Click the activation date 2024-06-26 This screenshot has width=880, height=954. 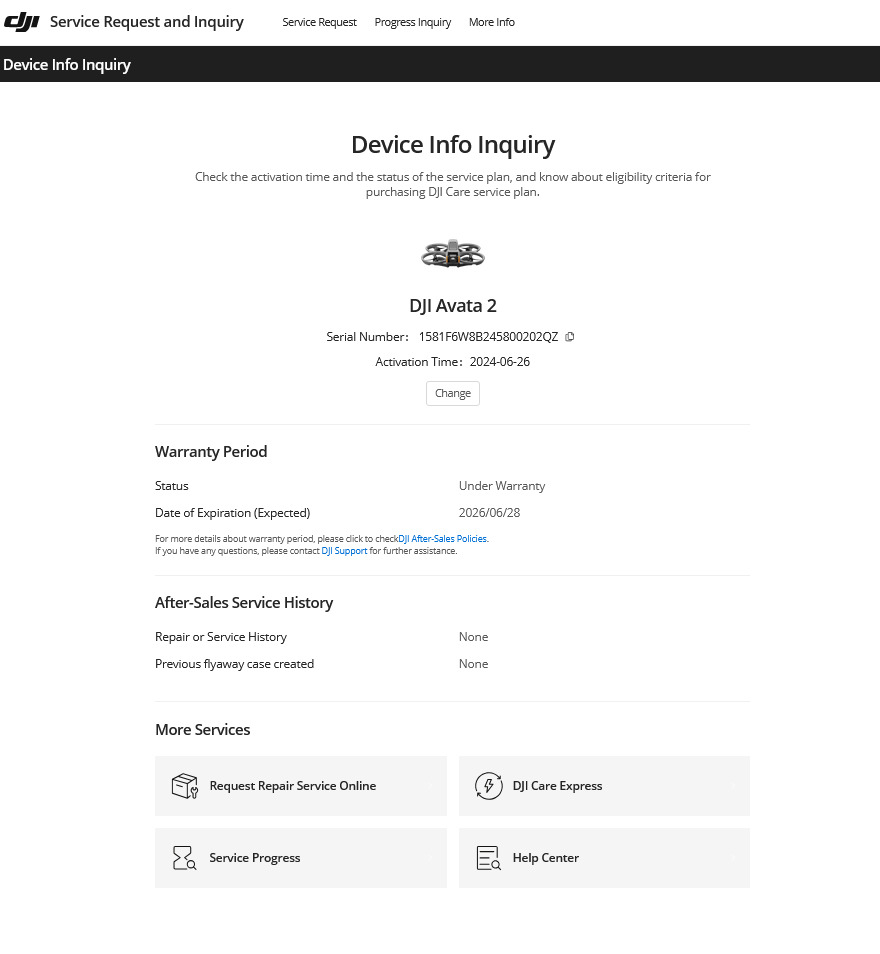[500, 361]
